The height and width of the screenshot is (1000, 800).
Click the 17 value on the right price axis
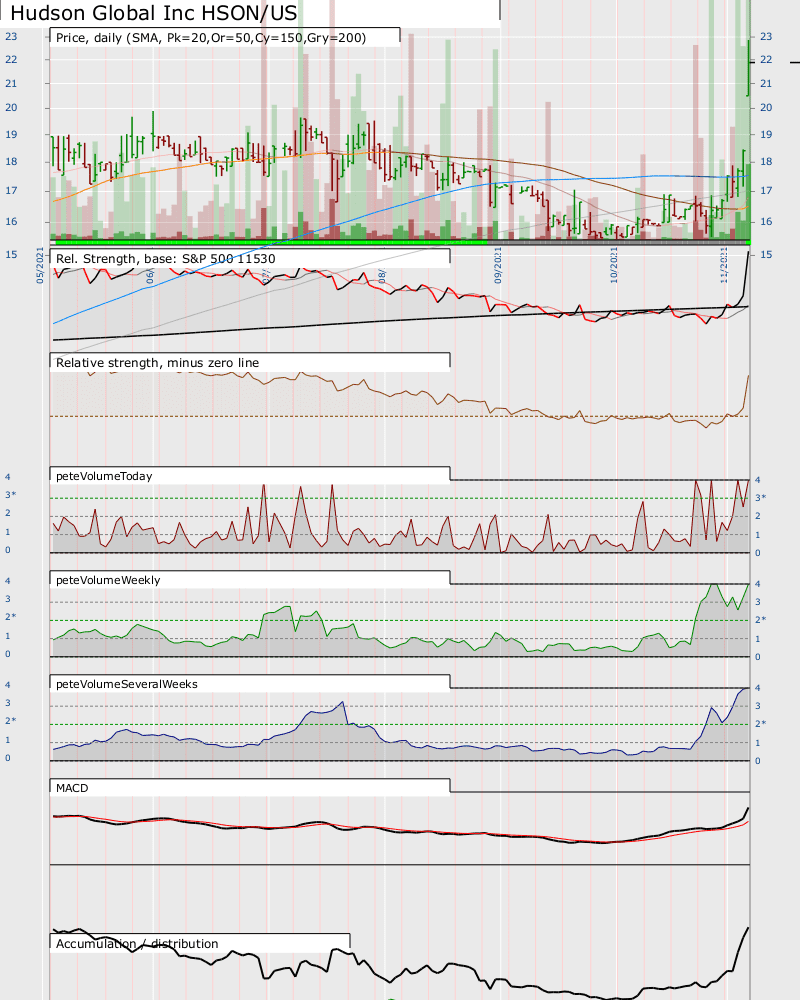click(x=766, y=191)
